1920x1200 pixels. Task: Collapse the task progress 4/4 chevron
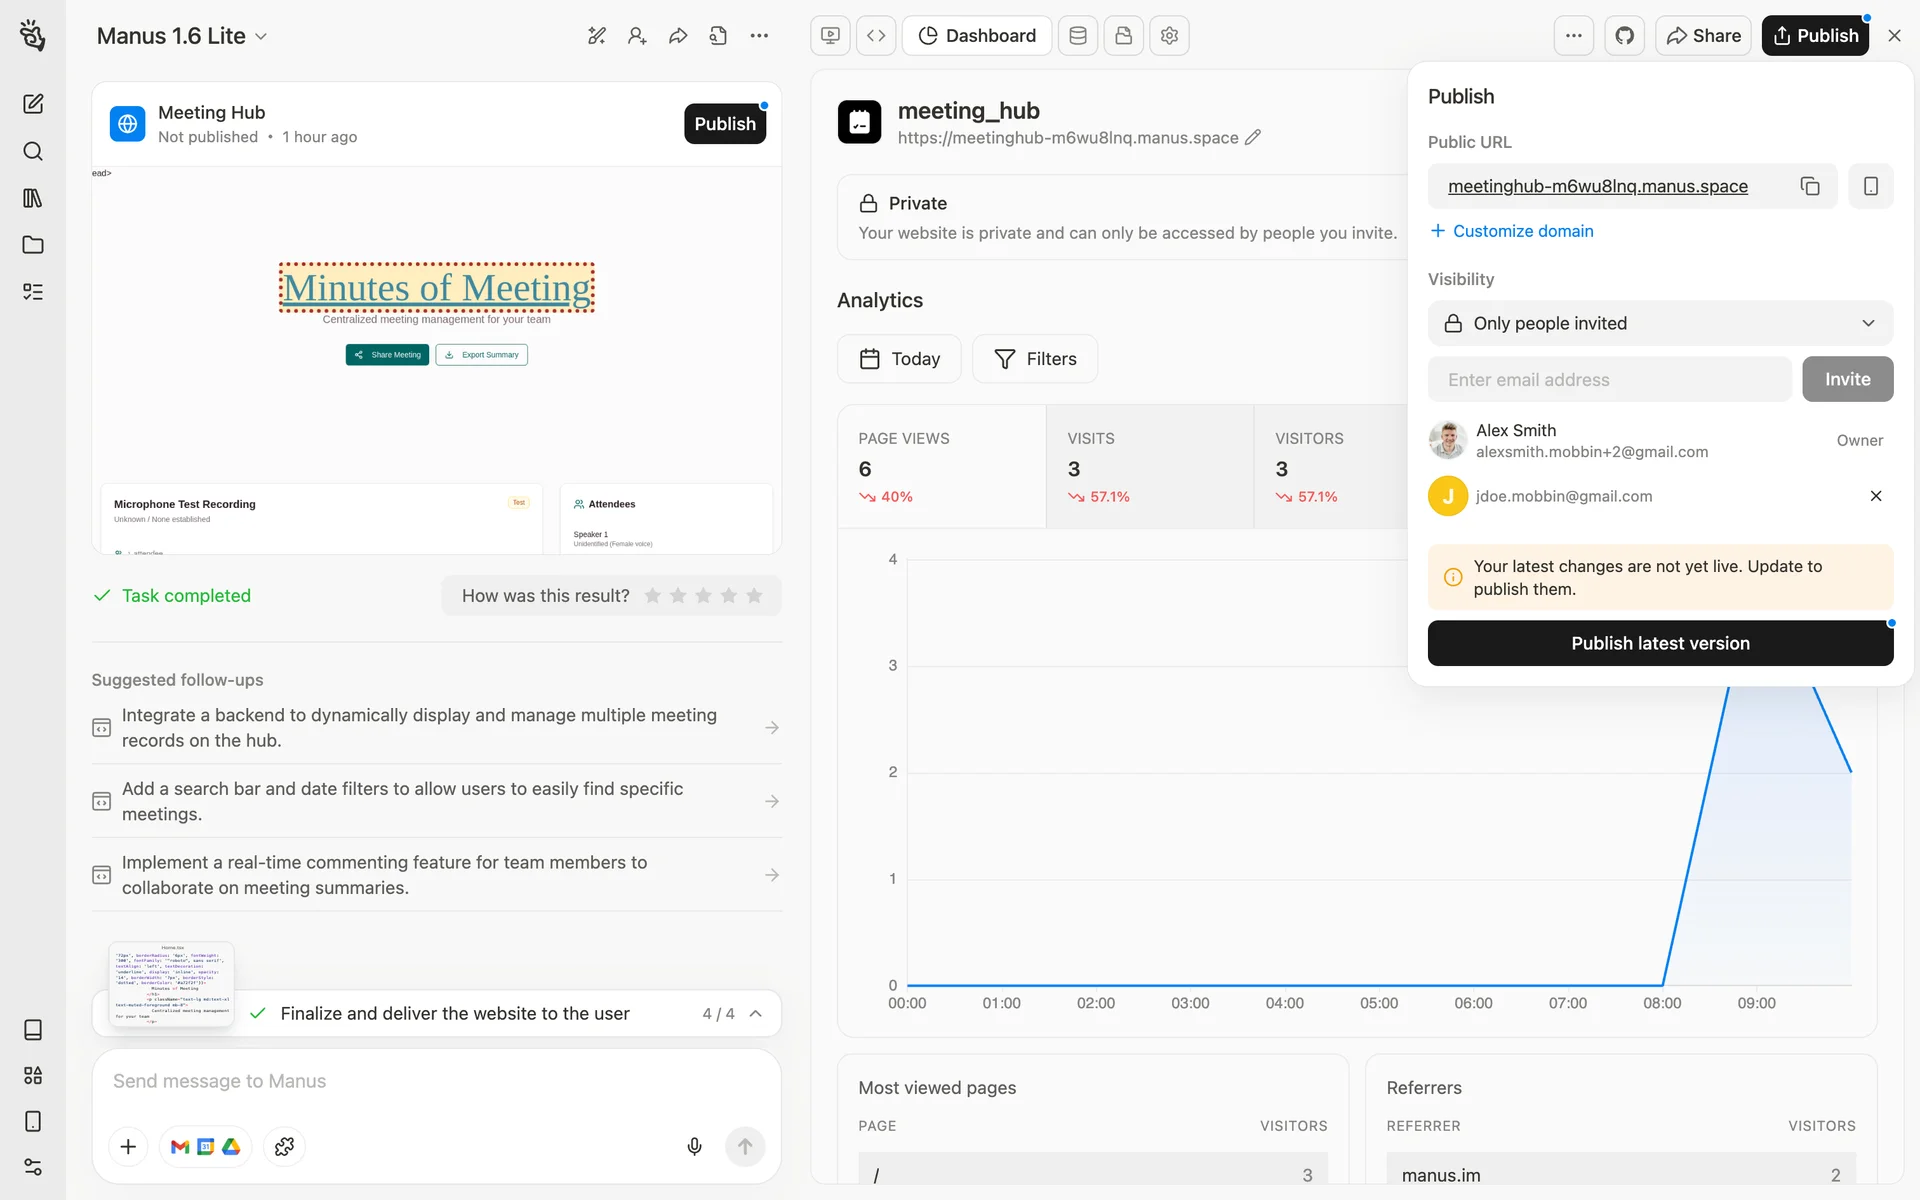[x=756, y=1013]
